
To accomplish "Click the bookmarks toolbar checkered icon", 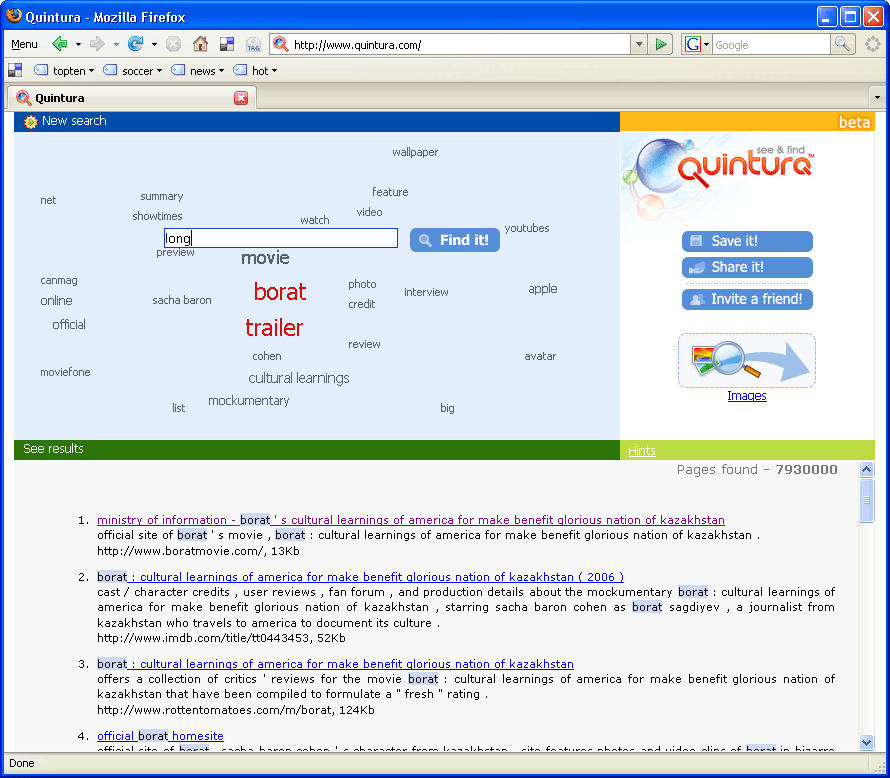I will (15, 70).
